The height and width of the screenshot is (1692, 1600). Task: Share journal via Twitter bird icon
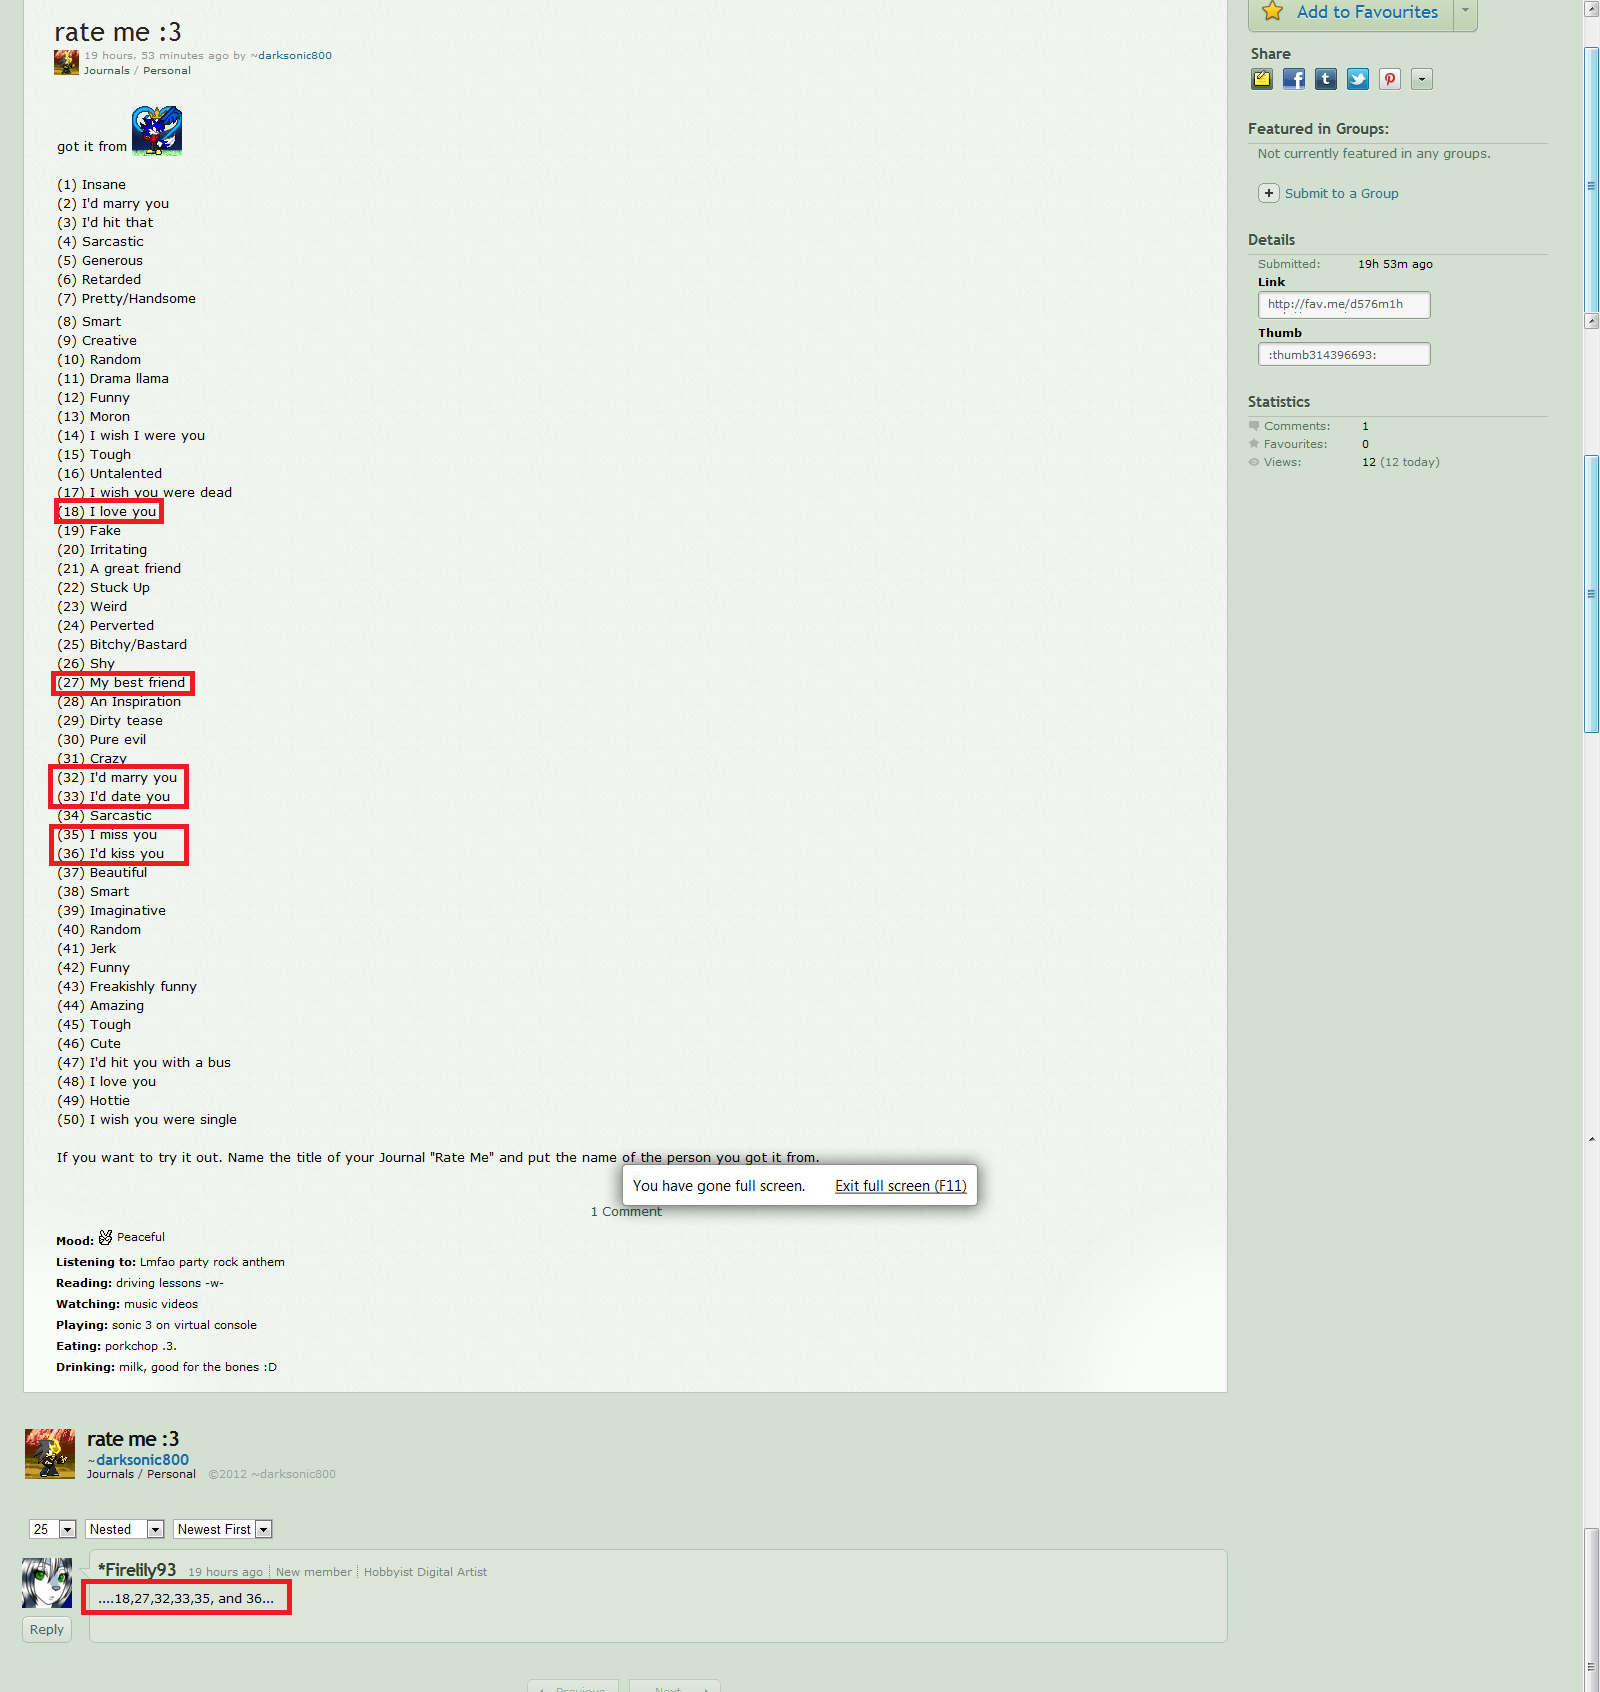pos(1358,79)
